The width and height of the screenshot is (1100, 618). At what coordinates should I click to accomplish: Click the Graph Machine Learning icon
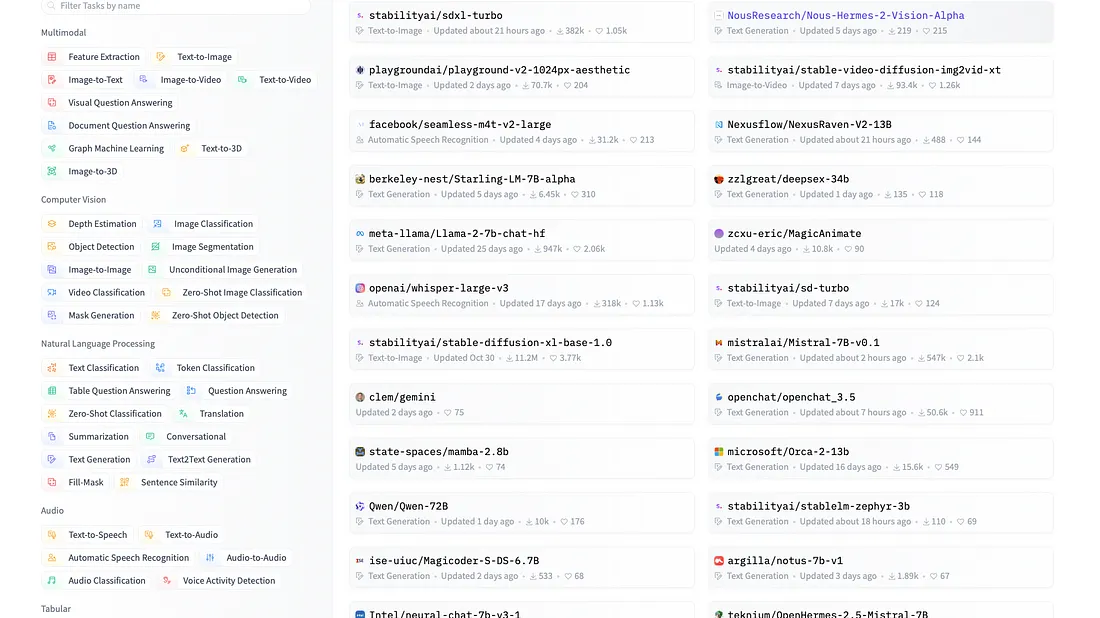click(52, 149)
